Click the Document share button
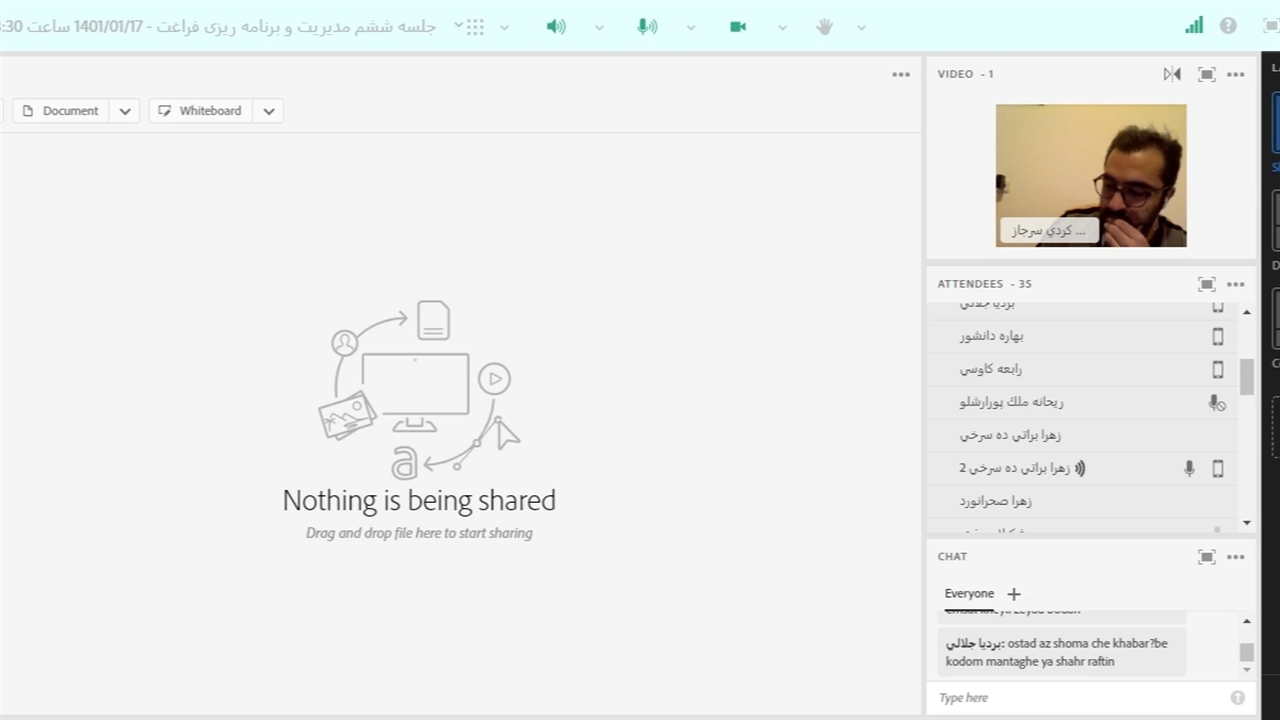 click(61, 111)
